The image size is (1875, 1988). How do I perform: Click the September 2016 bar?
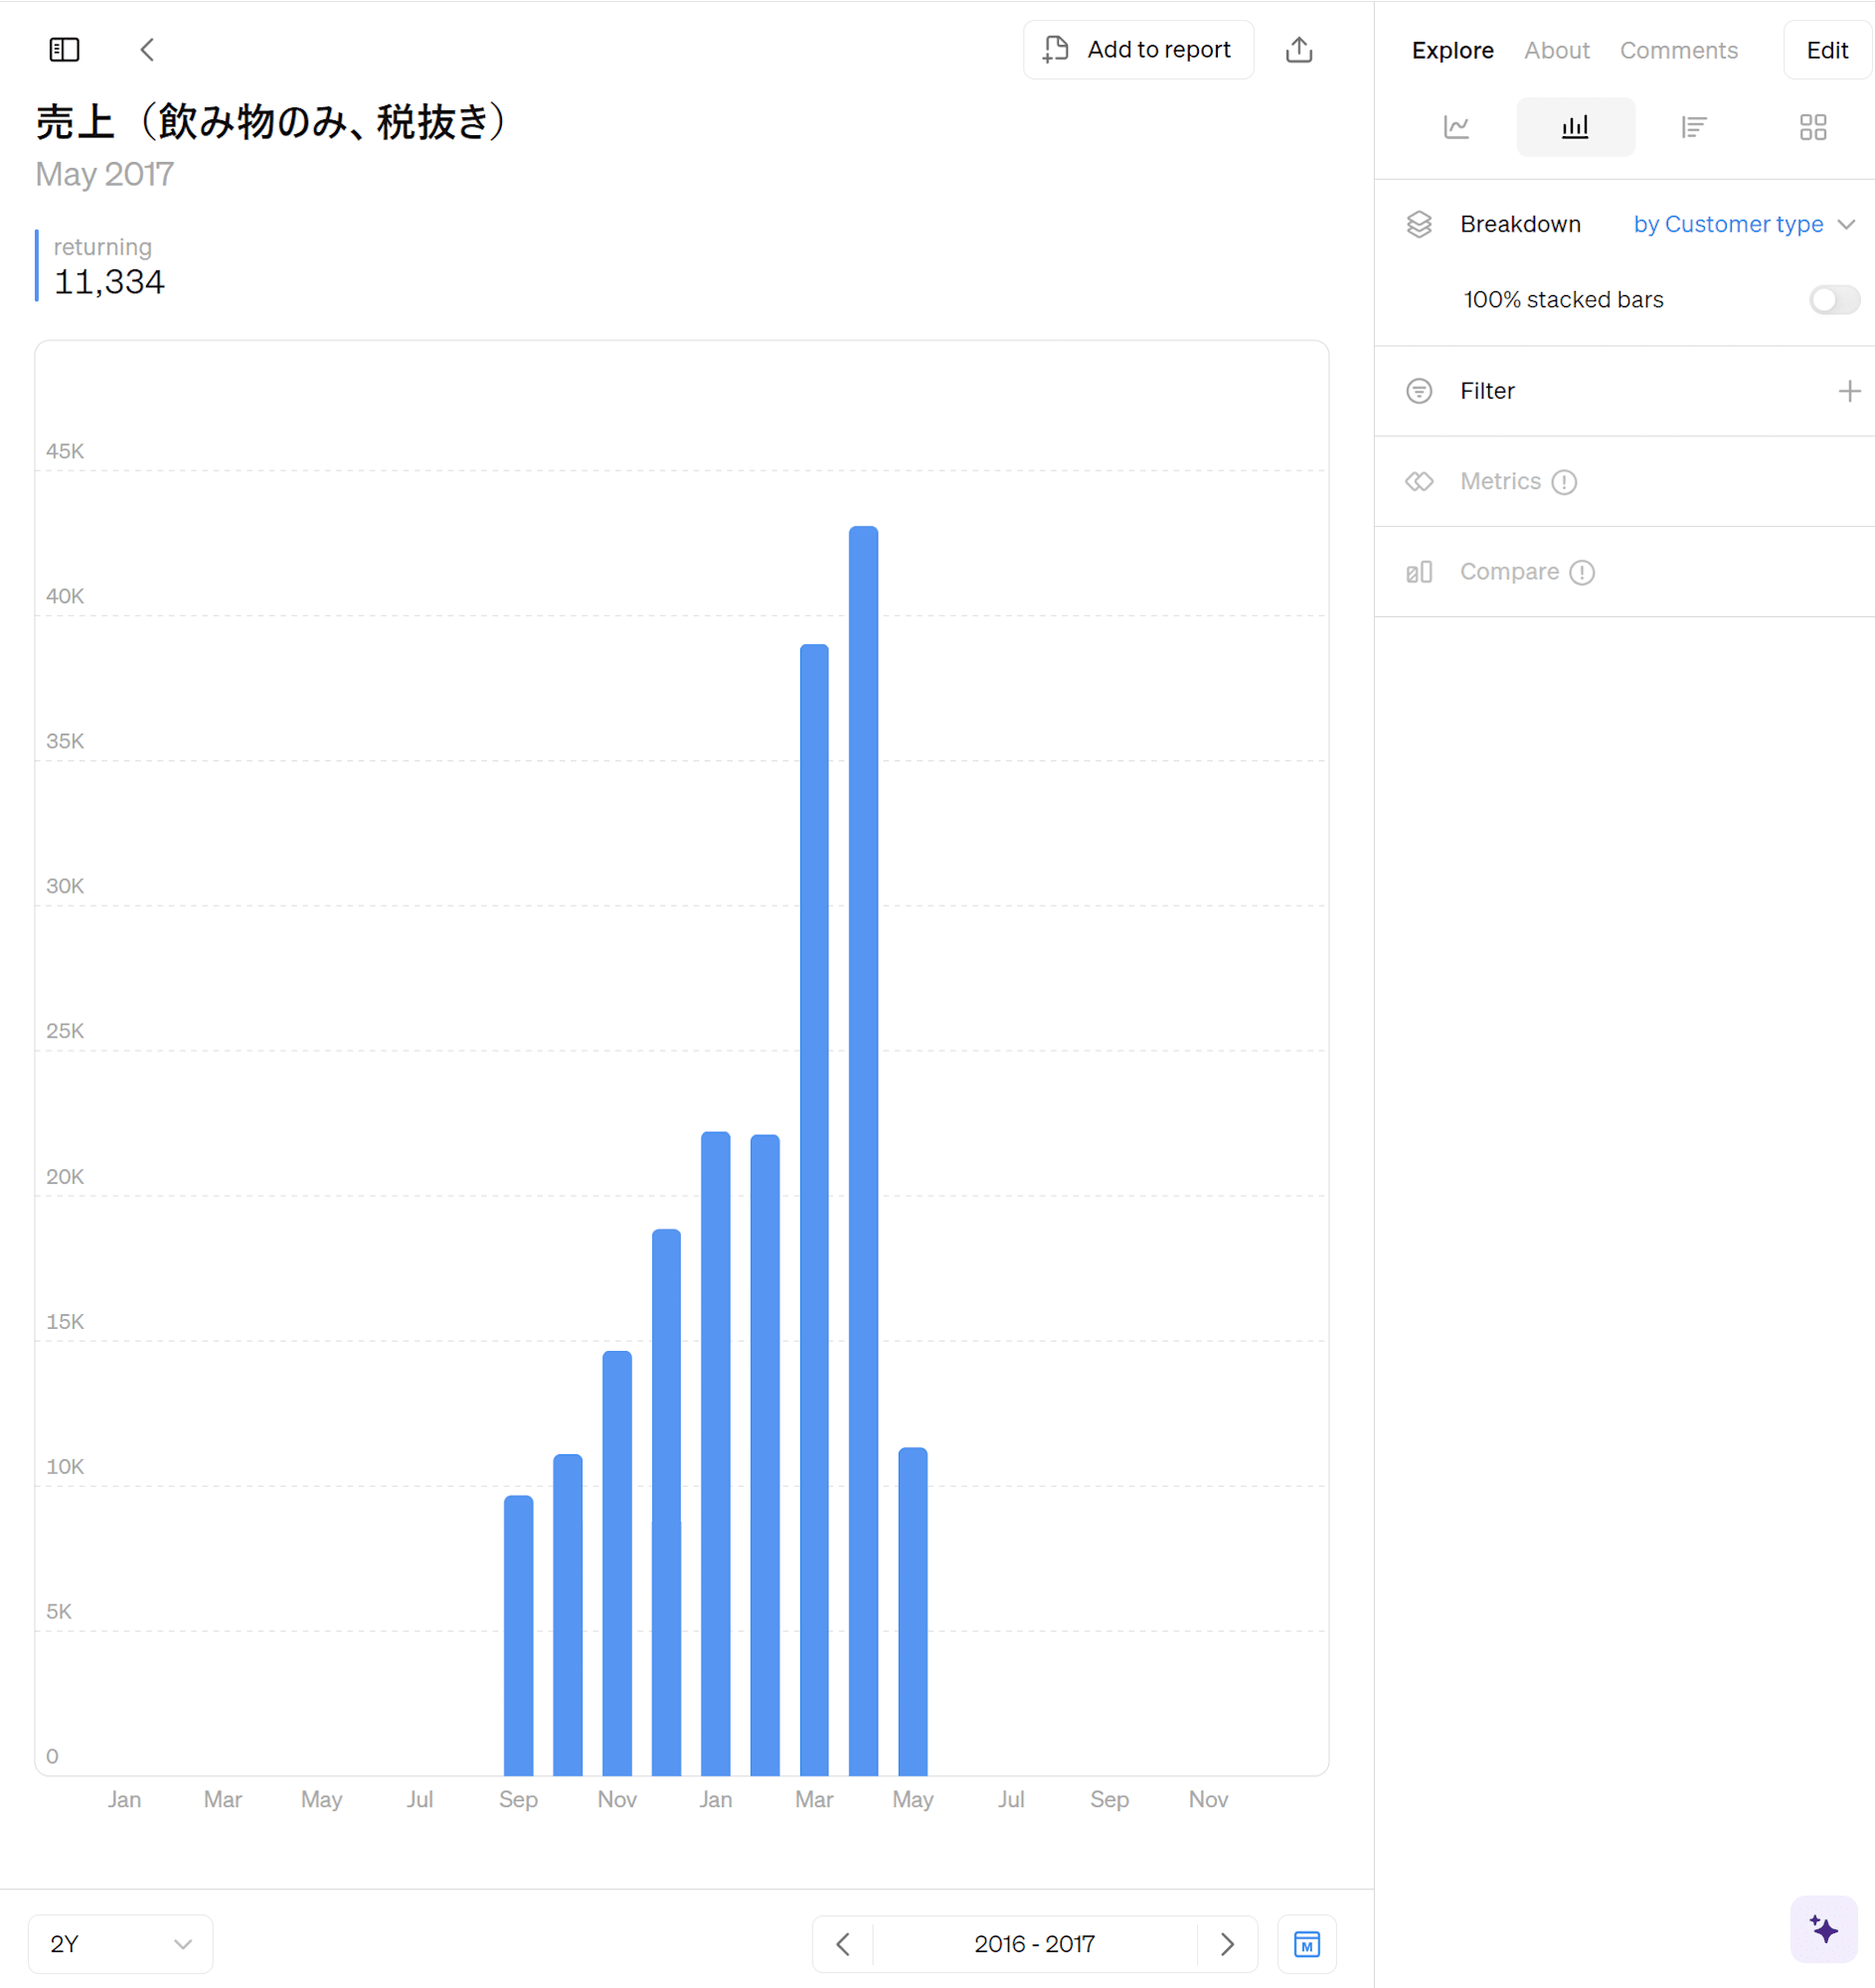click(518, 1635)
